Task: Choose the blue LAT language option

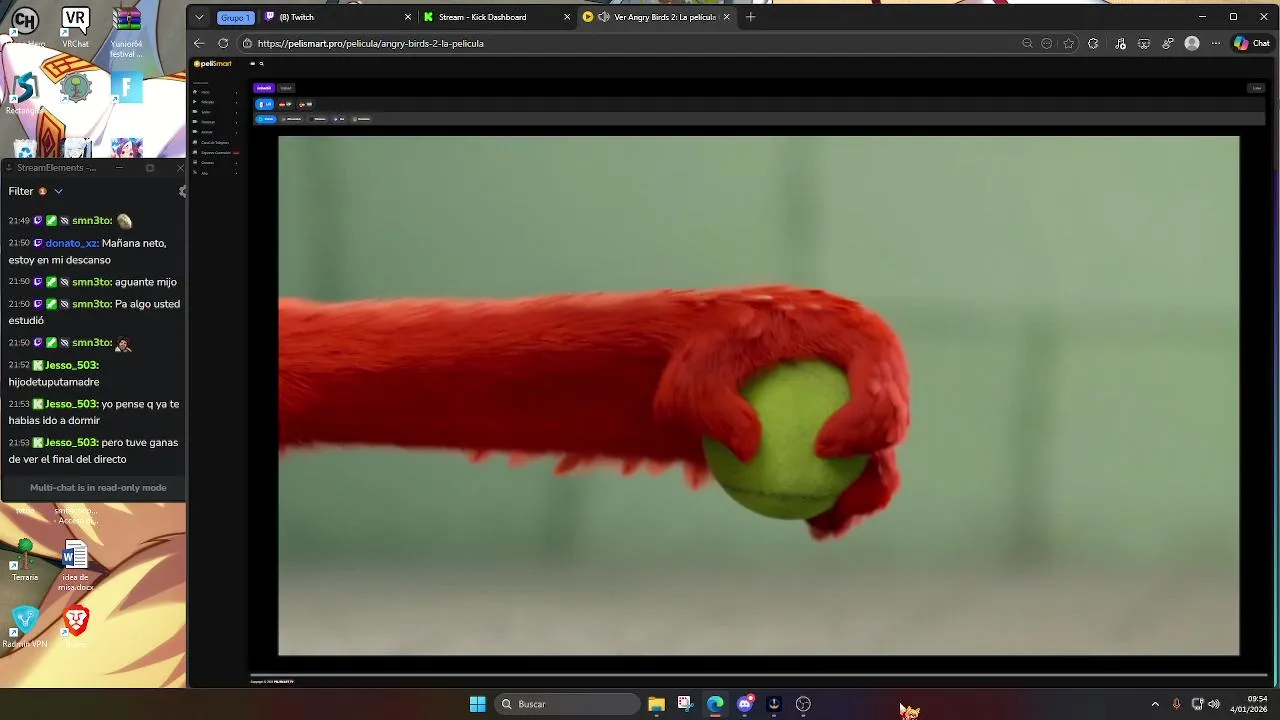Action: (x=265, y=104)
